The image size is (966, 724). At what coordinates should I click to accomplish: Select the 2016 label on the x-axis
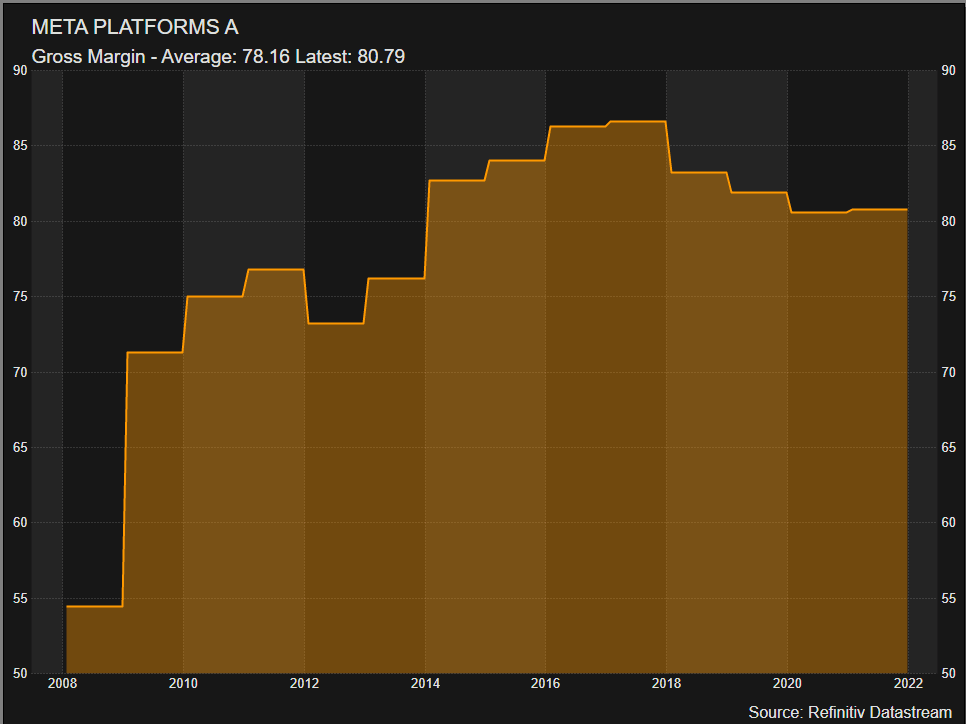tap(546, 683)
